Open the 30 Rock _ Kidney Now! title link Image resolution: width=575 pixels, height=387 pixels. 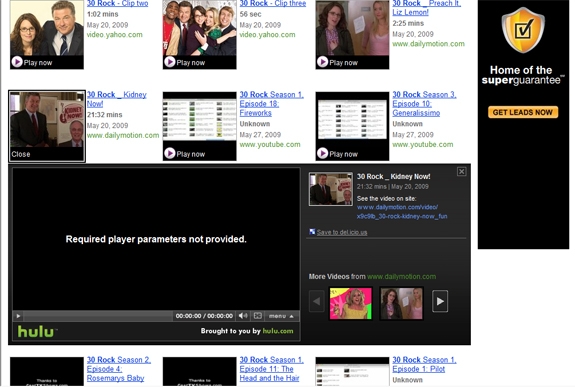pyautogui.click(x=117, y=99)
